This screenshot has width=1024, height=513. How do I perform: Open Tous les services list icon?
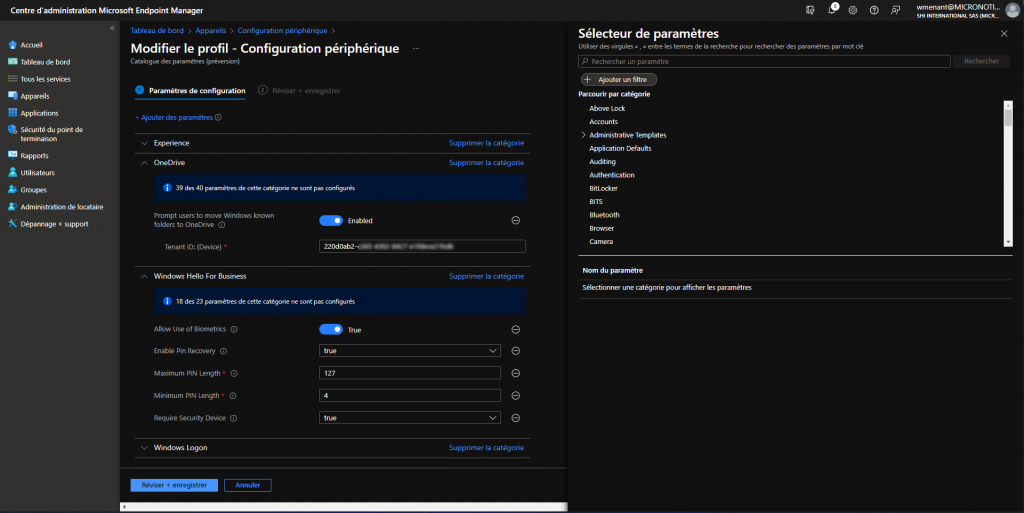click(12, 79)
